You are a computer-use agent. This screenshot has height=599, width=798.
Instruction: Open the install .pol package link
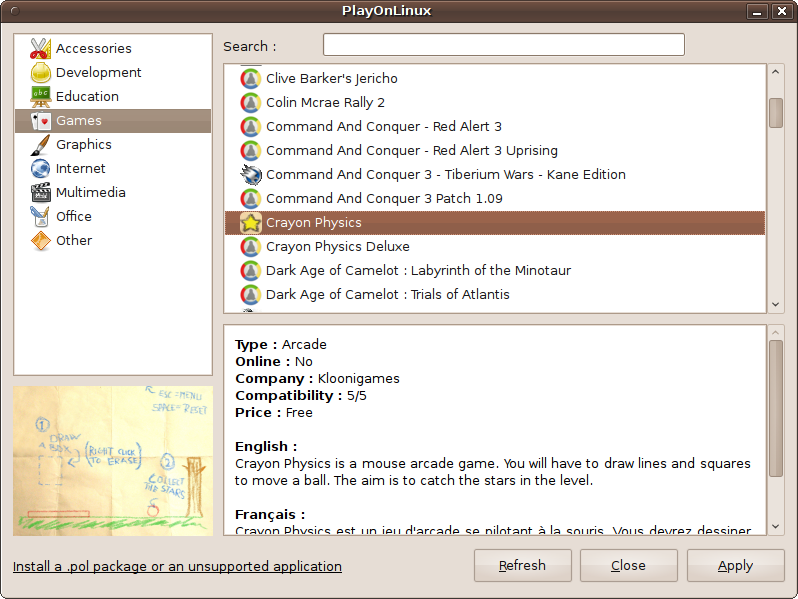[x=177, y=566]
